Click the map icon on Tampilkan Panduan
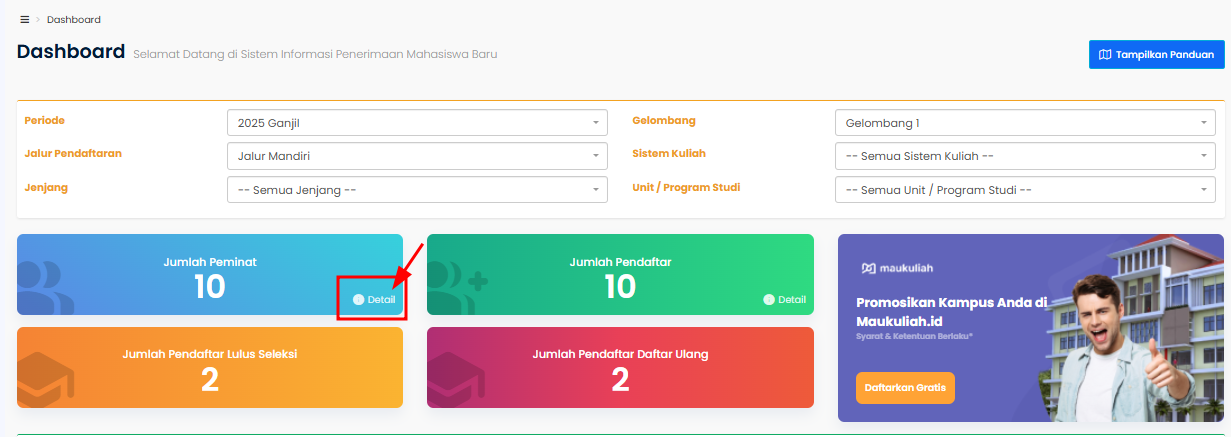The image size is (1231, 437). (1104, 55)
